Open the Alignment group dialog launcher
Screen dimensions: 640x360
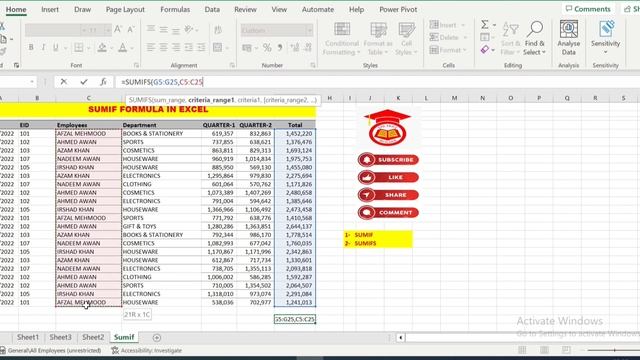(x=232, y=65)
